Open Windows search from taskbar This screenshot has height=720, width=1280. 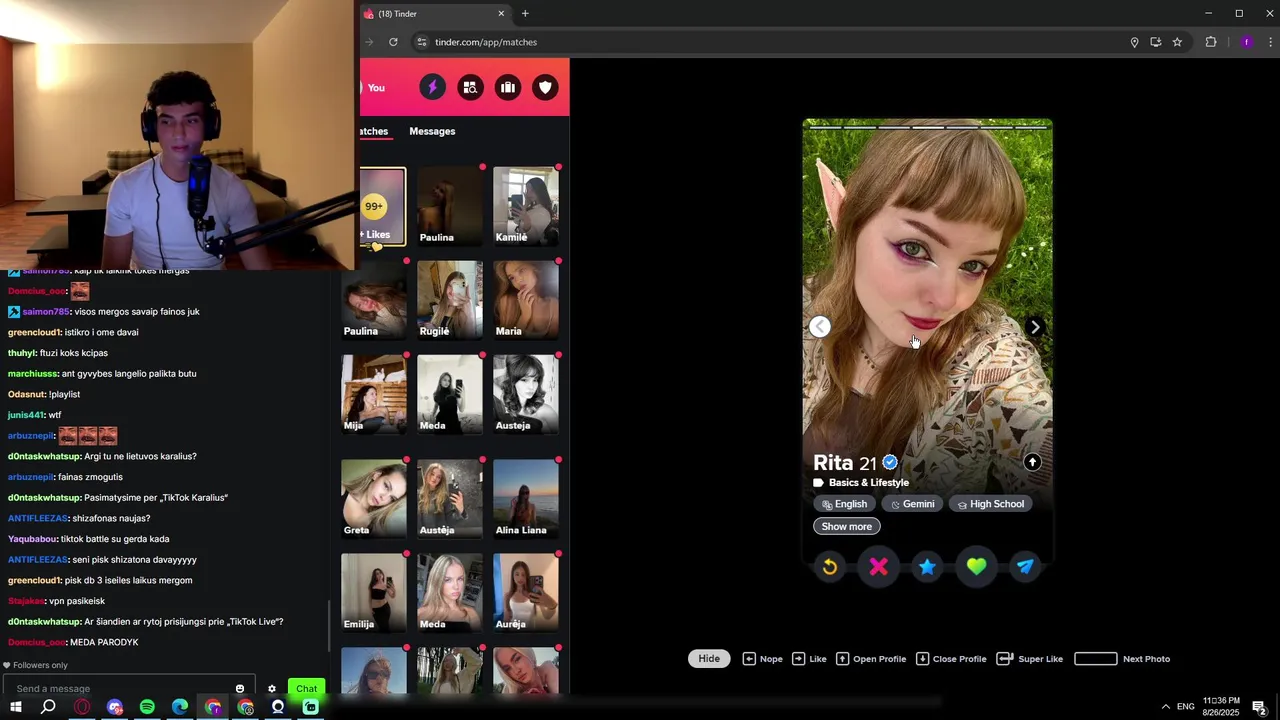tap(48, 707)
